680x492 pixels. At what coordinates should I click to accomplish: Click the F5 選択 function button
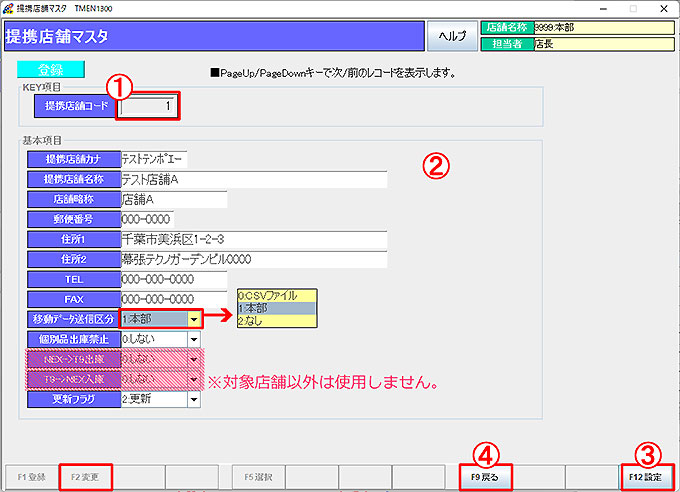tap(258, 477)
